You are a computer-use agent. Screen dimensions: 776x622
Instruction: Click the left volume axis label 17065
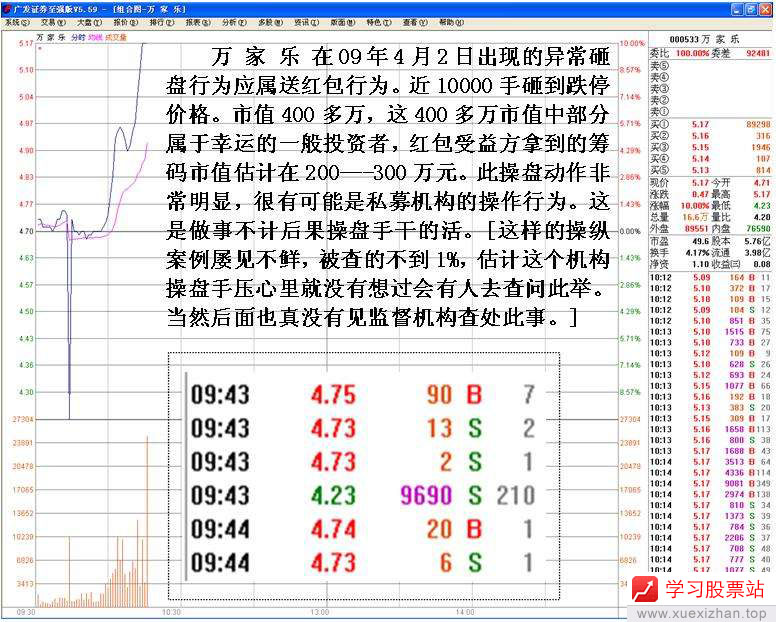coord(23,490)
